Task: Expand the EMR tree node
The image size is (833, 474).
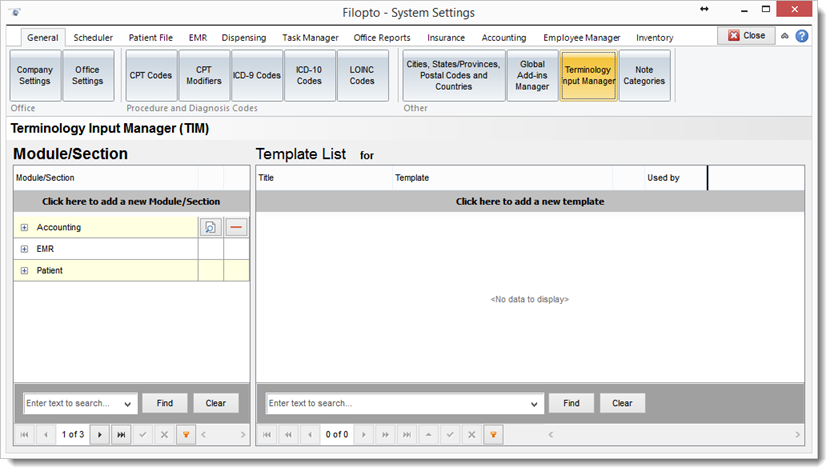Action: (x=24, y=249)
